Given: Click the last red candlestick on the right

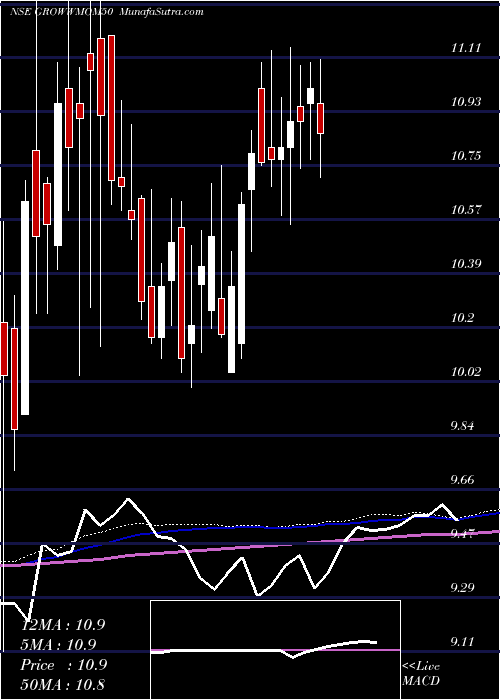Looking at the screenshot, I should tap(321, 118).
